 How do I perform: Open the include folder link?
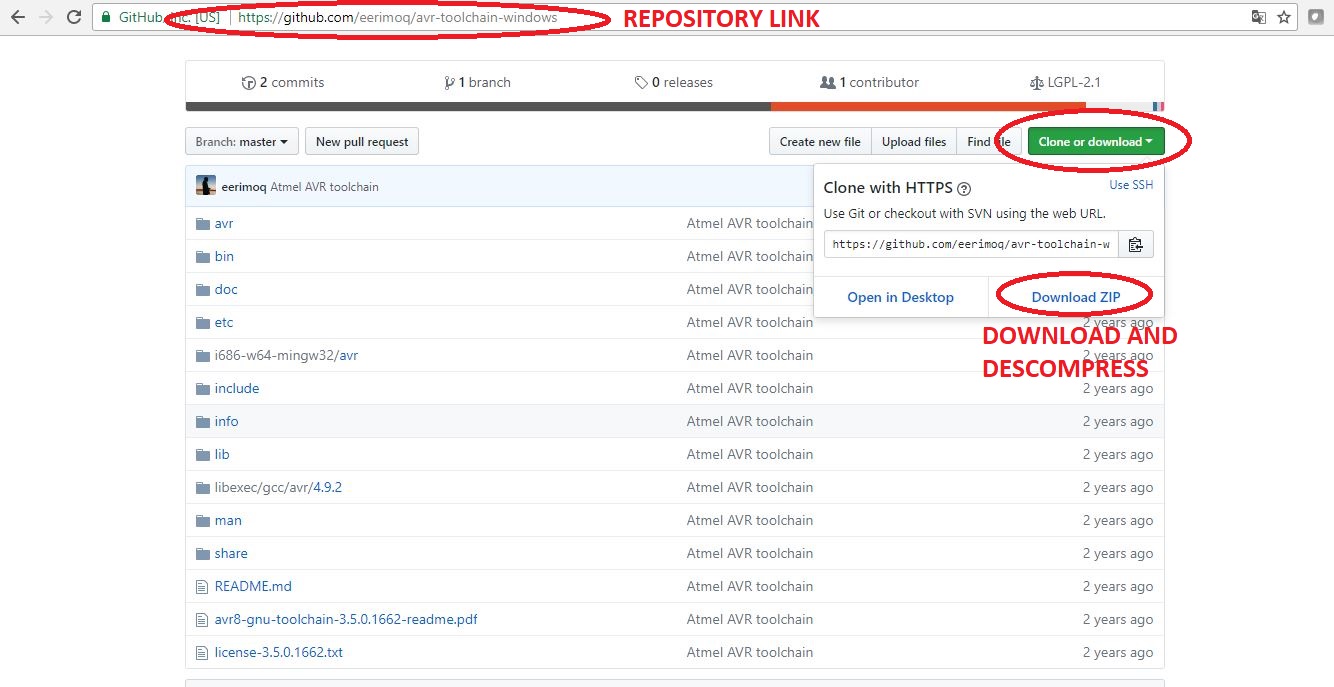237,389
